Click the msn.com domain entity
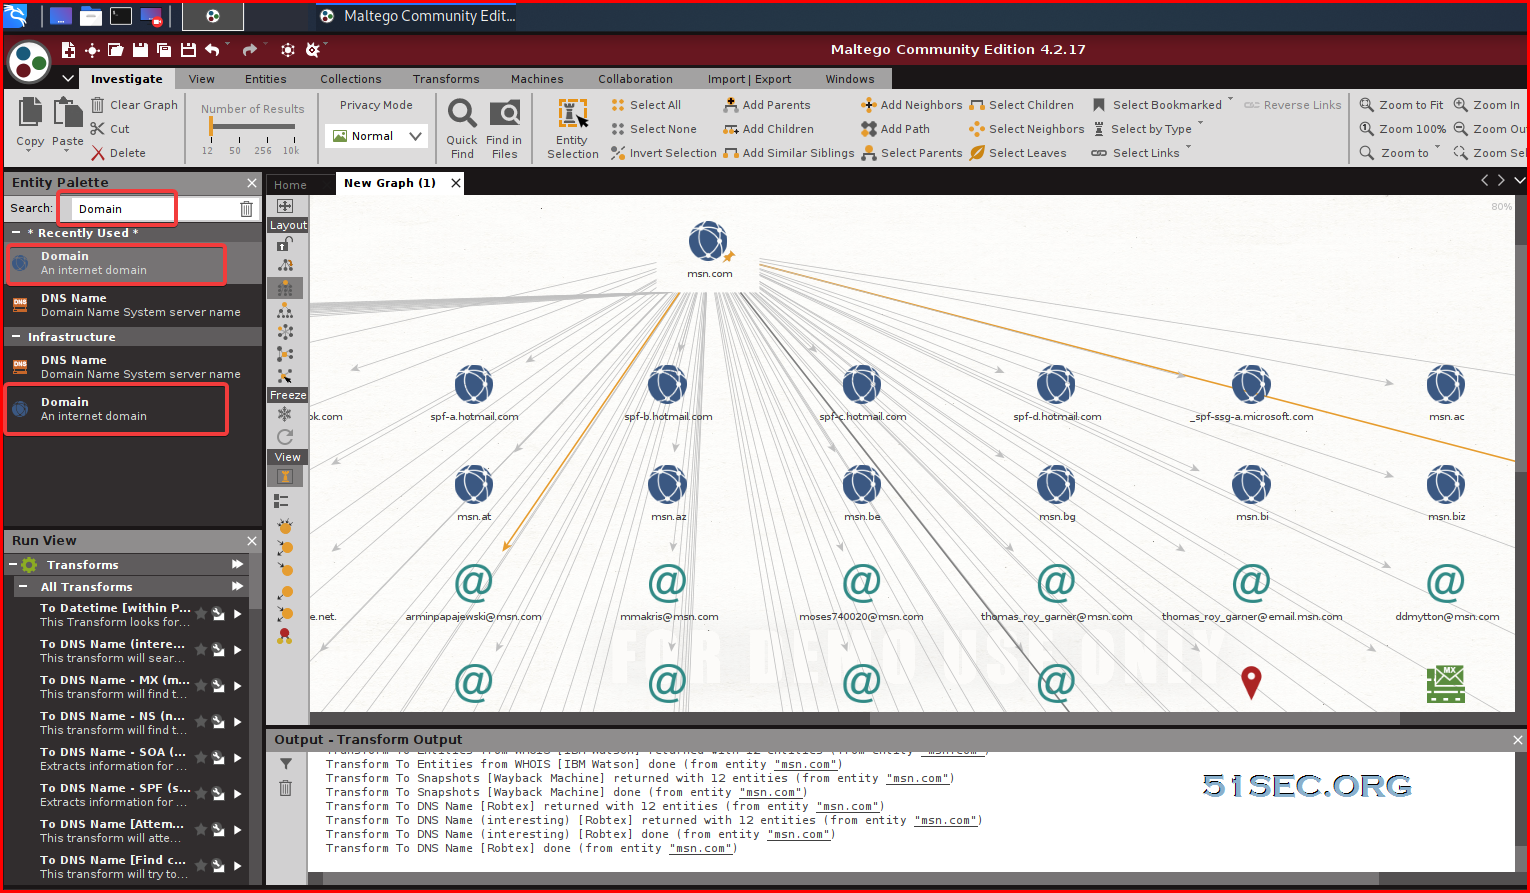The height and width of the screenshot is (893, 1530). (709, 243)
